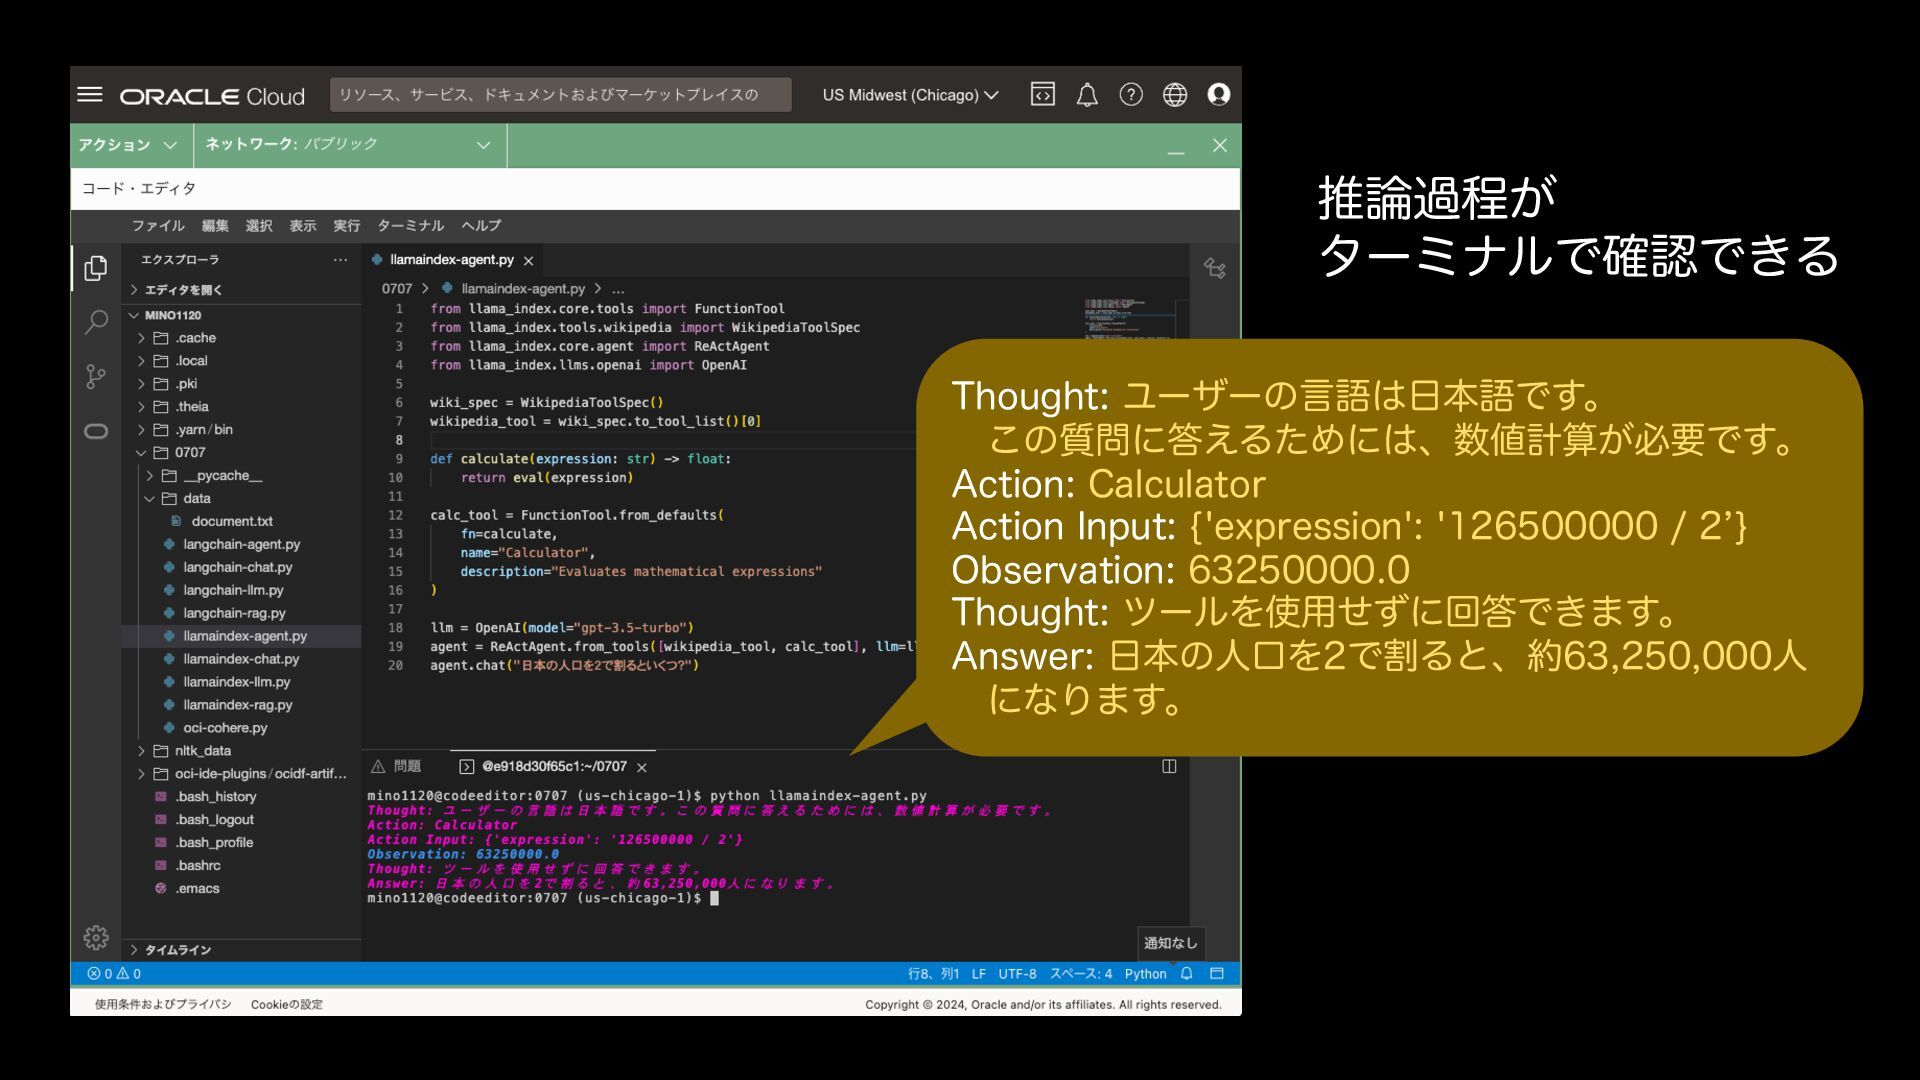The height and width of the screenshot is (1080, 1920).
Task: Open langchain-rag.py in the explorer
Action: (x=234, y=613)
